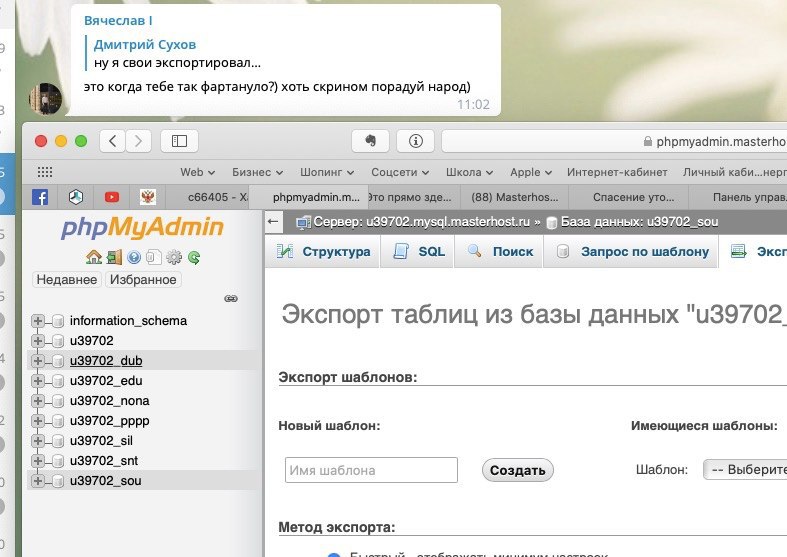Open navigation panel settings gear icon

click(174, 257)
